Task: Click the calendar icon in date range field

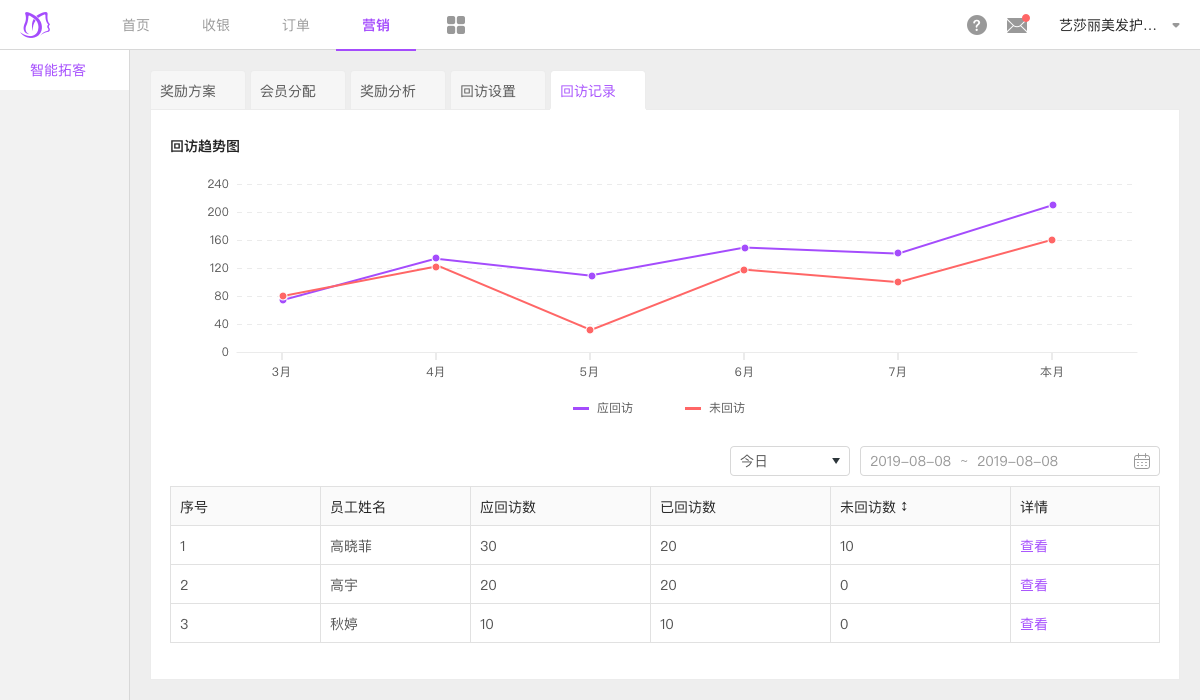Action: (1141, 461)
